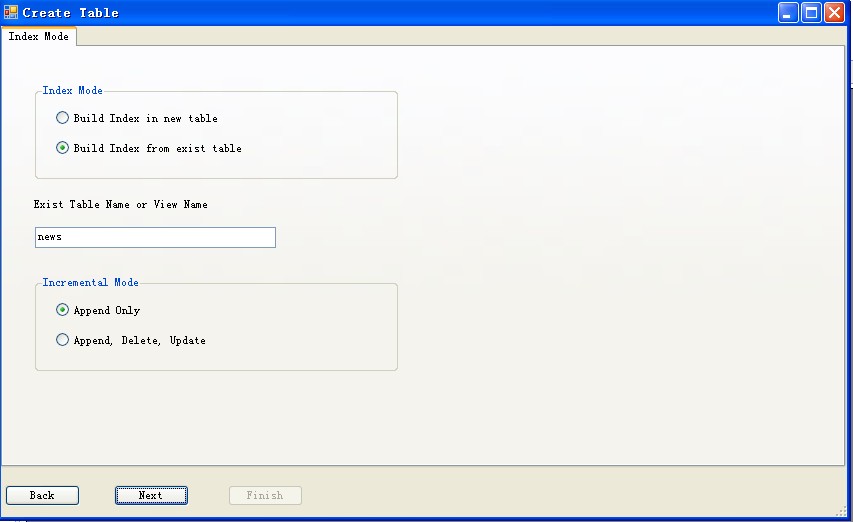The width and height of the screenshot is (853, 522).
Task: Close the Create Table window
Action: (x=834, y=13)
